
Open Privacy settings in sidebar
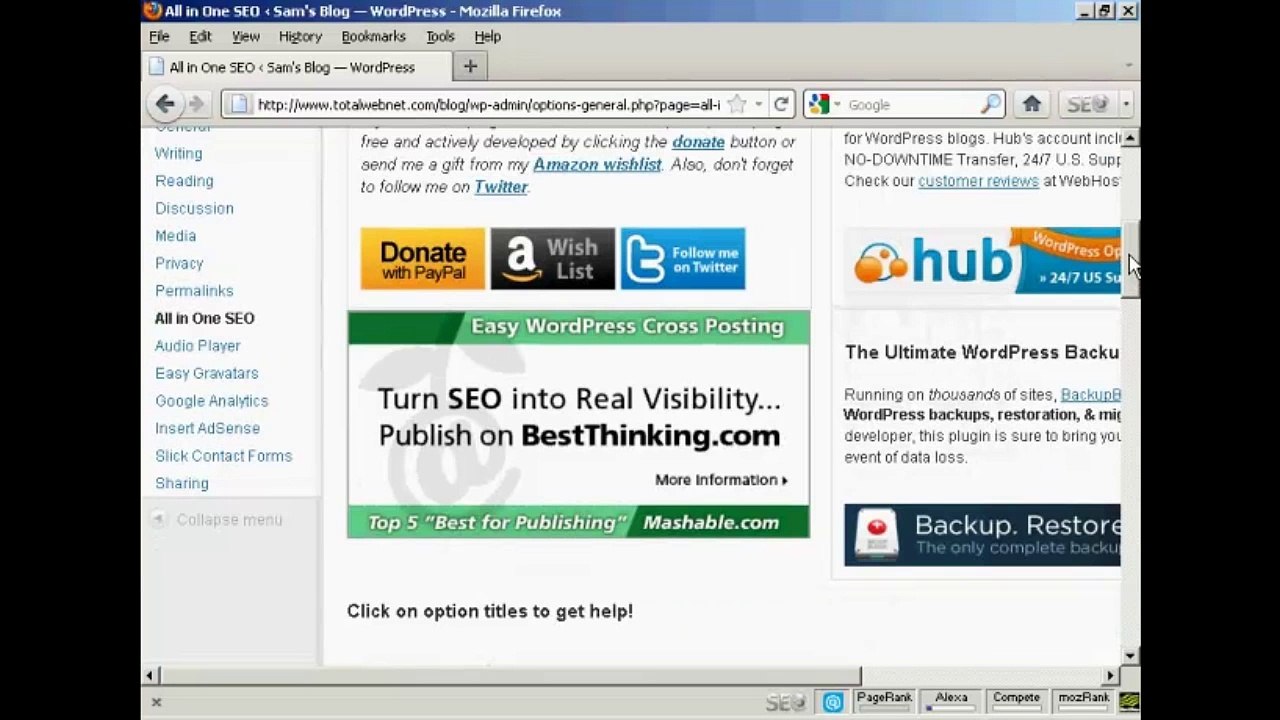[x=179, y=263]
